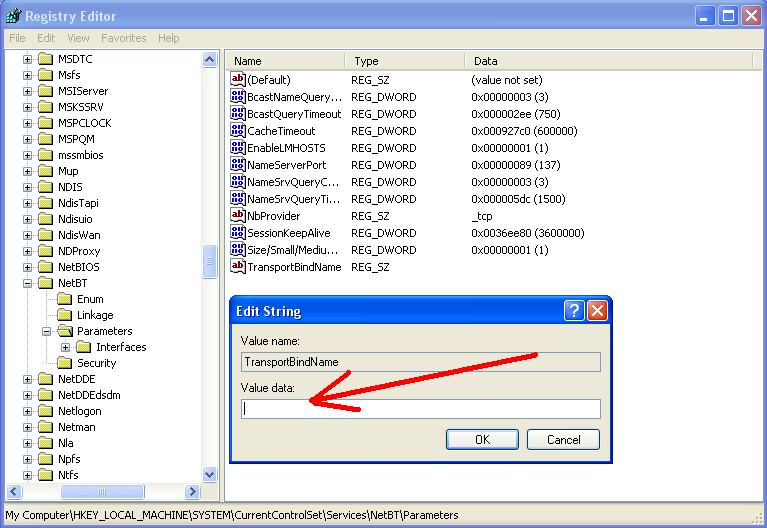Screen dimensions: 767x528
Task: Open the File menu
Action: click(x=17, y=38)
